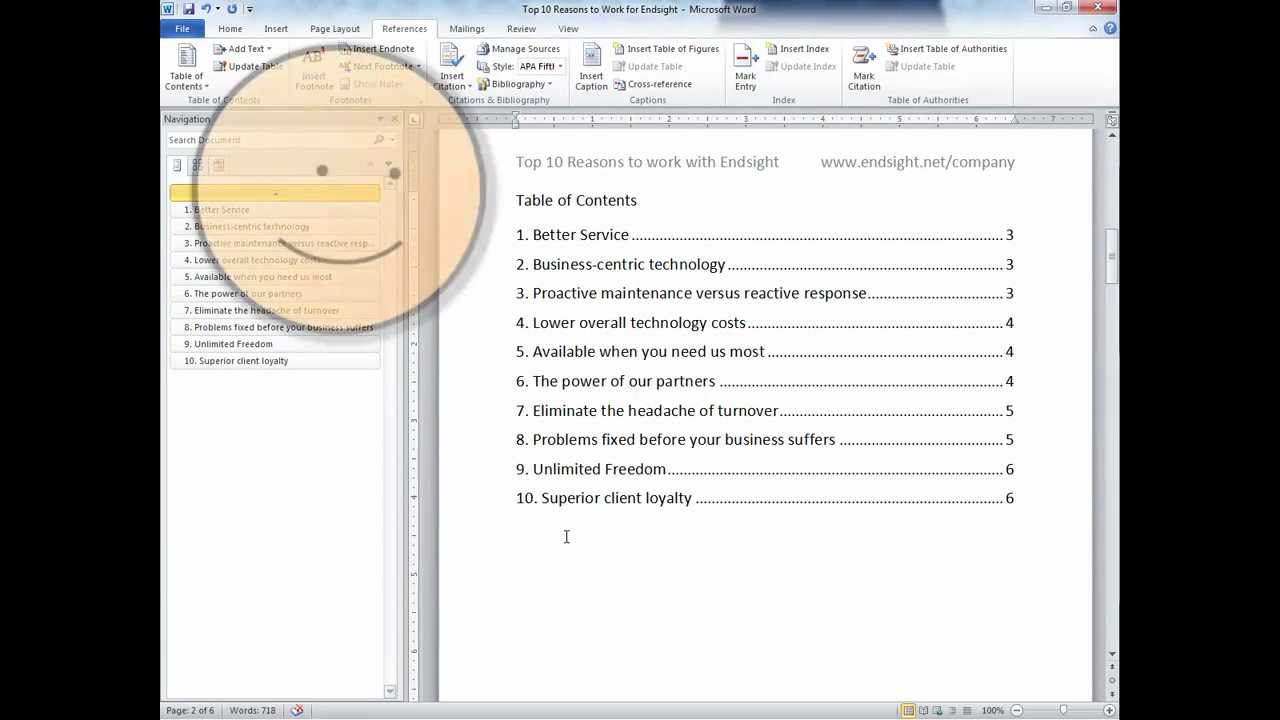Open the Table of Contents gallery
1280x720 pixels.
pos(186,67)
